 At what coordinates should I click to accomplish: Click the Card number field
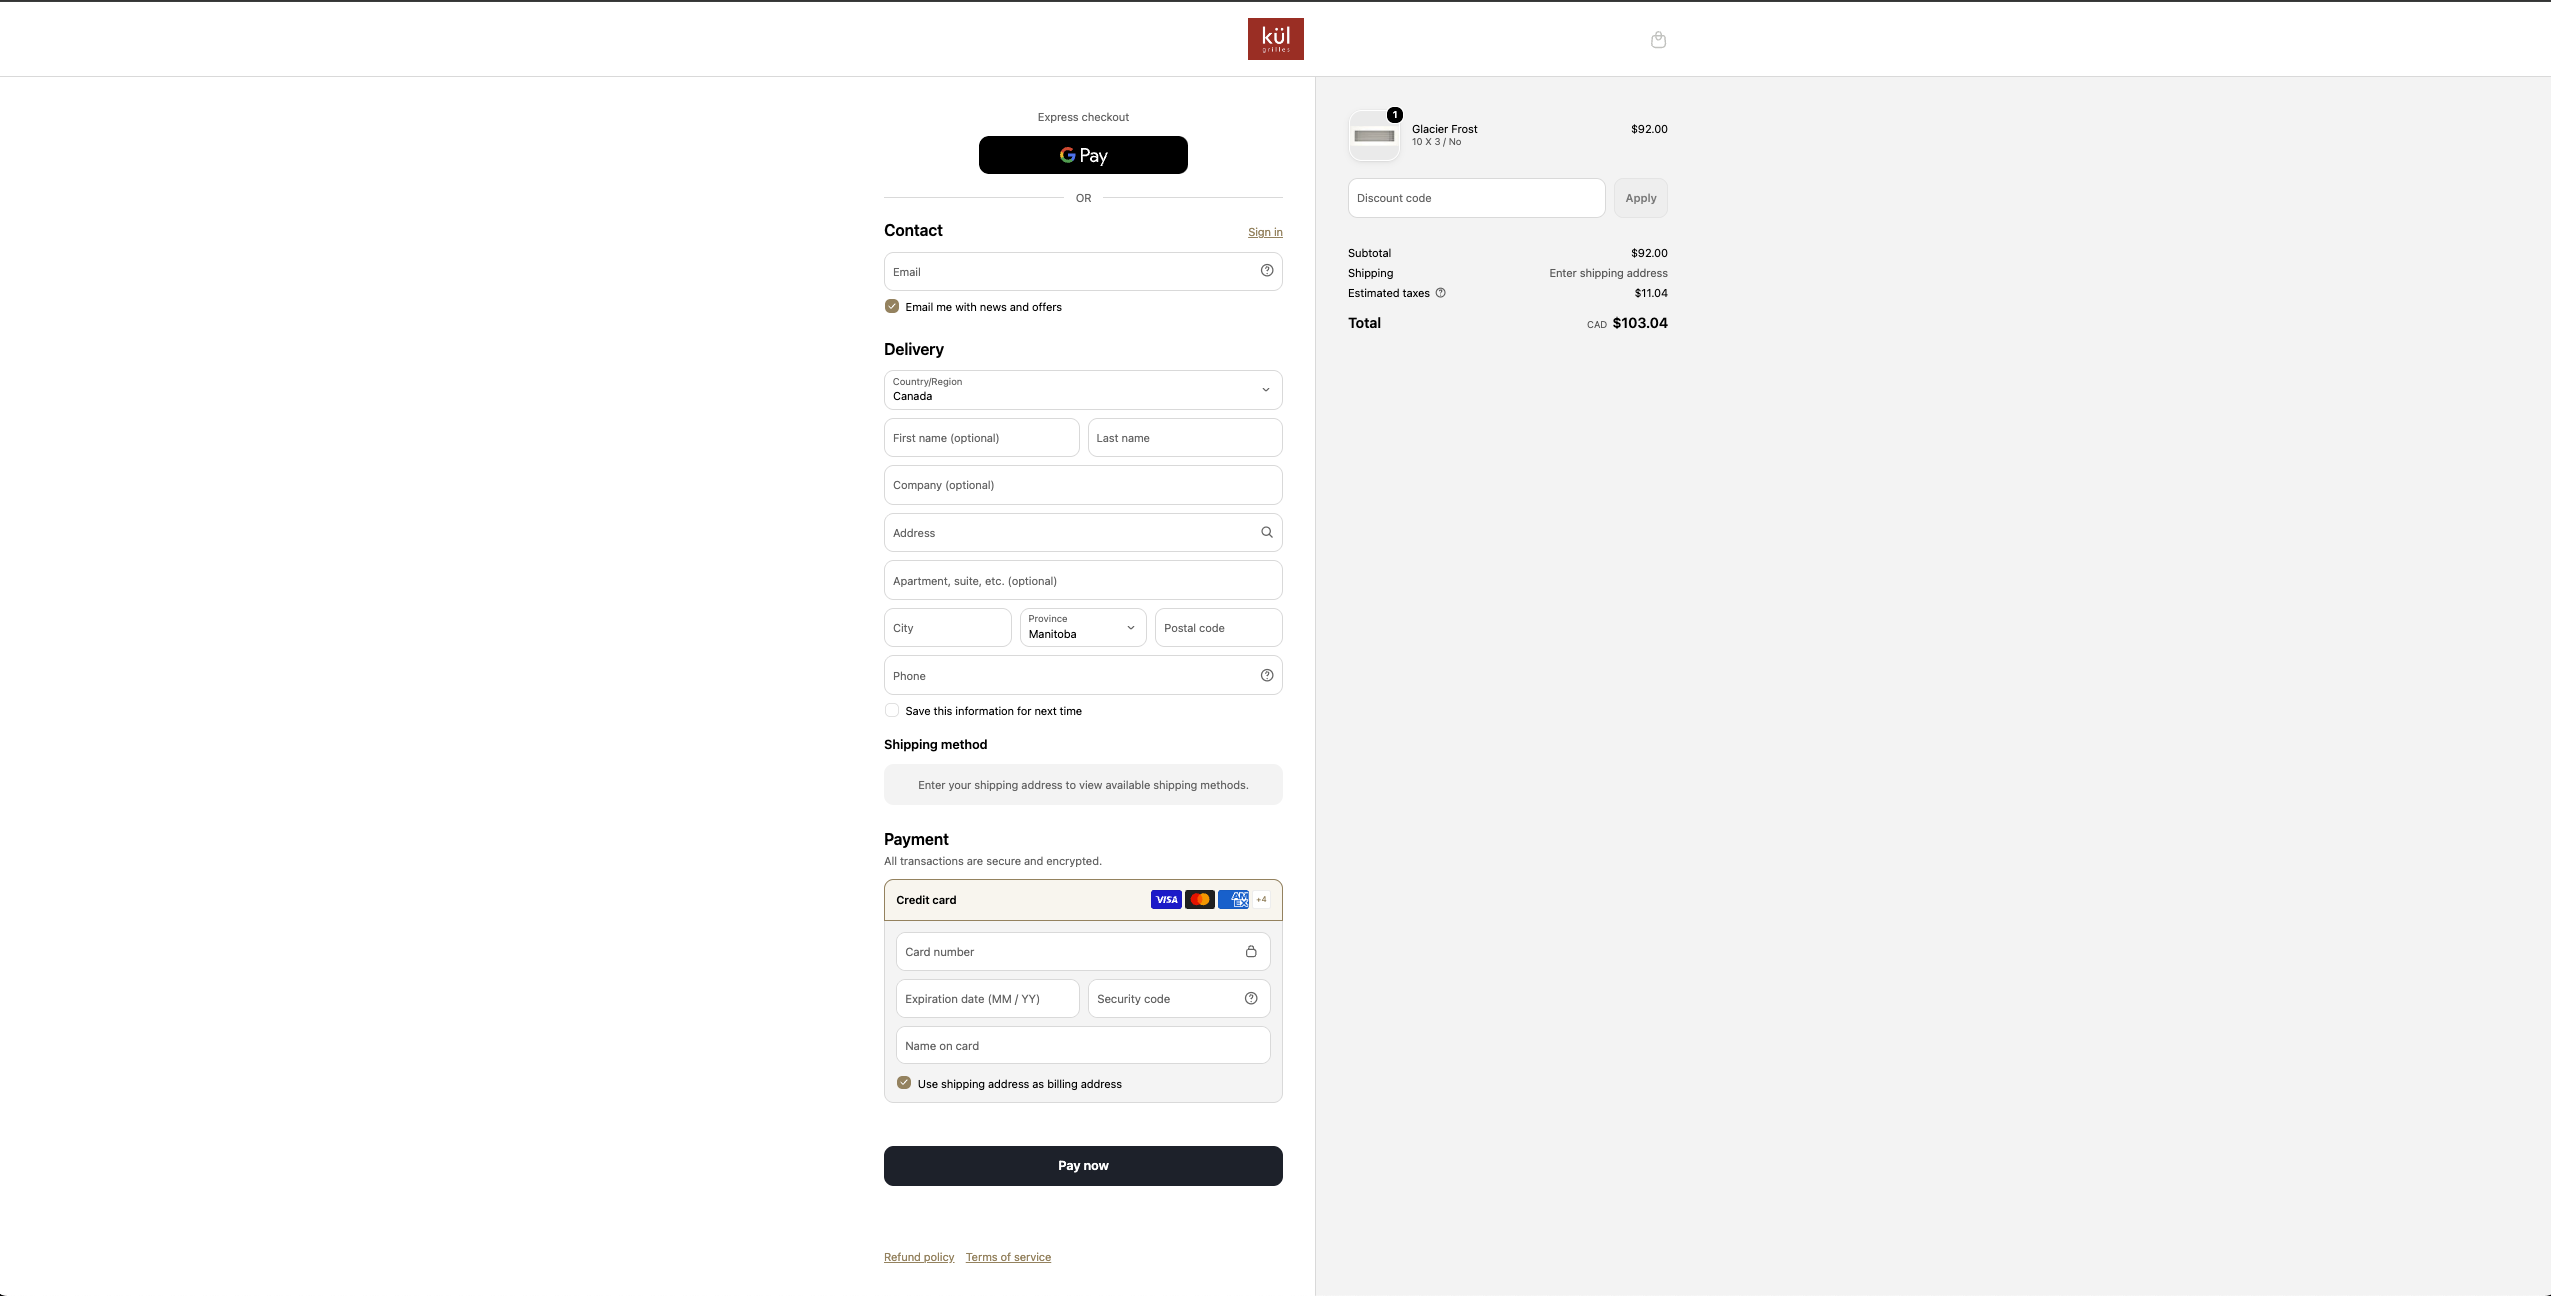pos(1083,952)
